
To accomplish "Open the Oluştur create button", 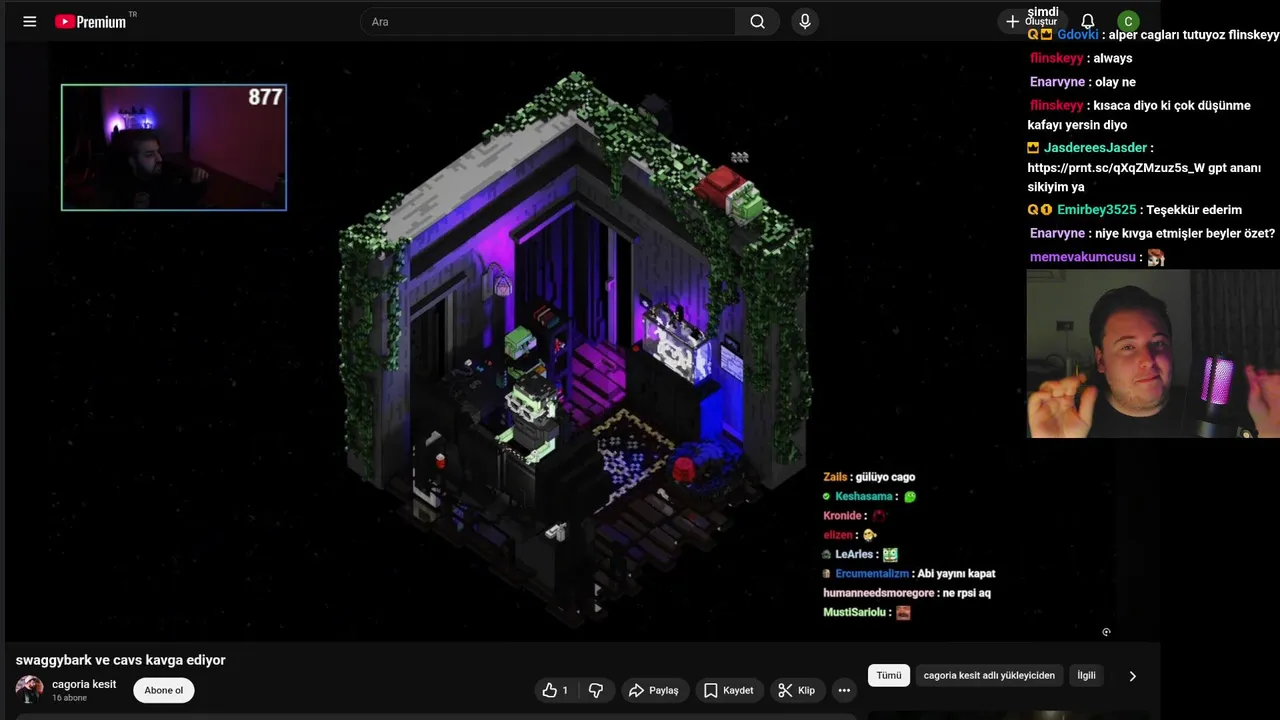I will click(1031, 21).
